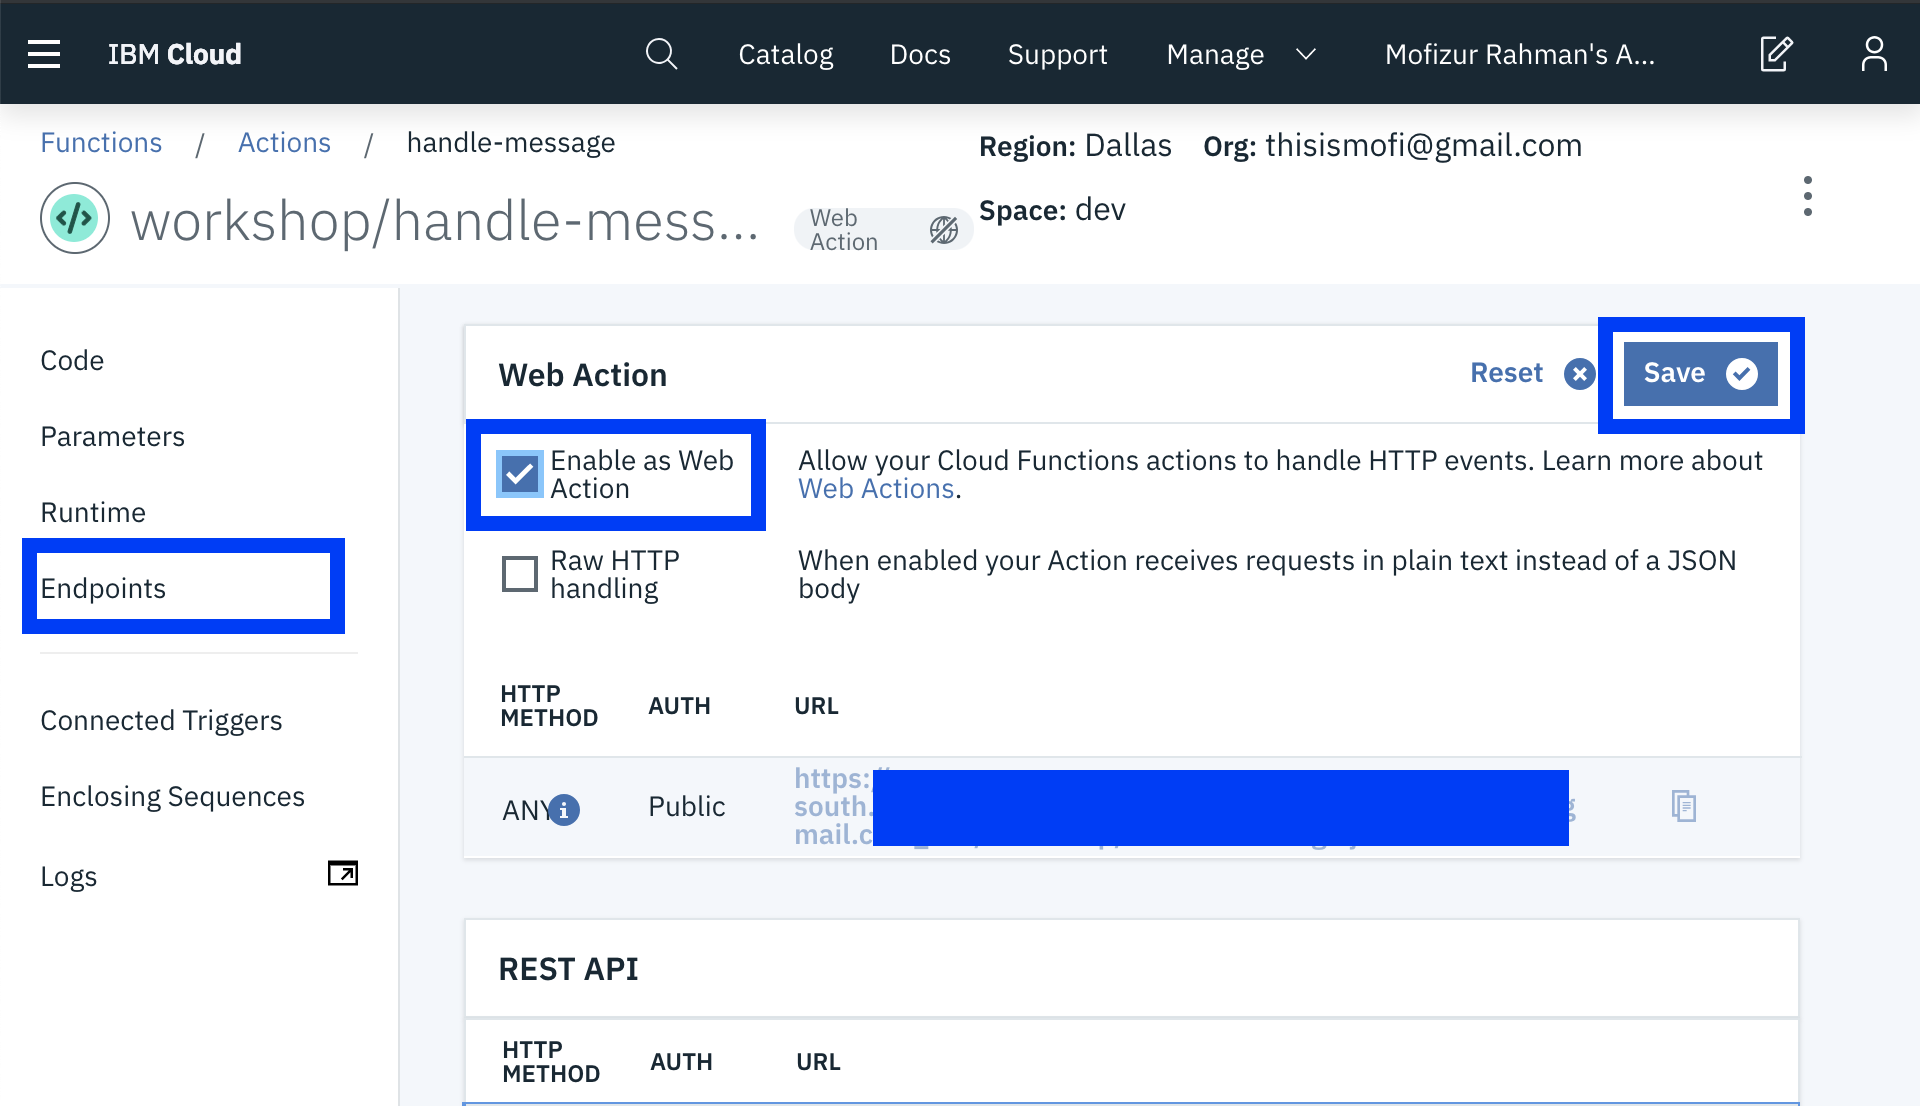Open the Catalog menu

pos(786,54)
